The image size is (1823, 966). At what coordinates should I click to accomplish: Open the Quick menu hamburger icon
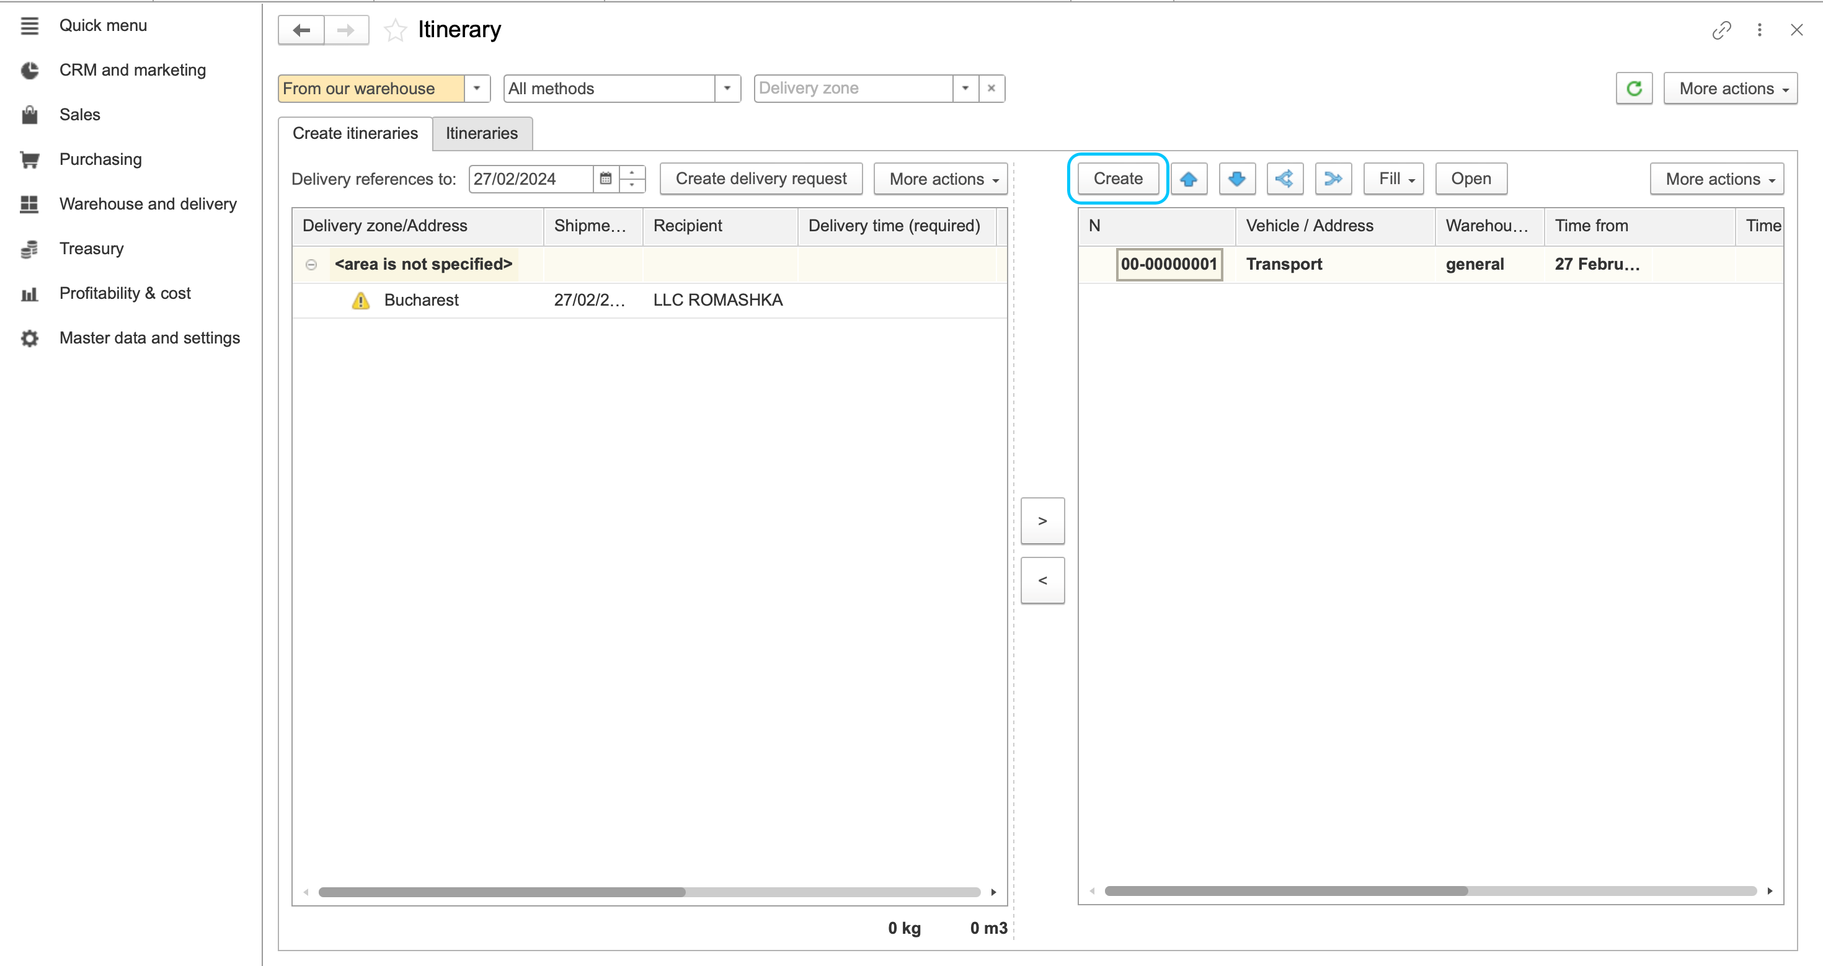[x=30, y=26]
